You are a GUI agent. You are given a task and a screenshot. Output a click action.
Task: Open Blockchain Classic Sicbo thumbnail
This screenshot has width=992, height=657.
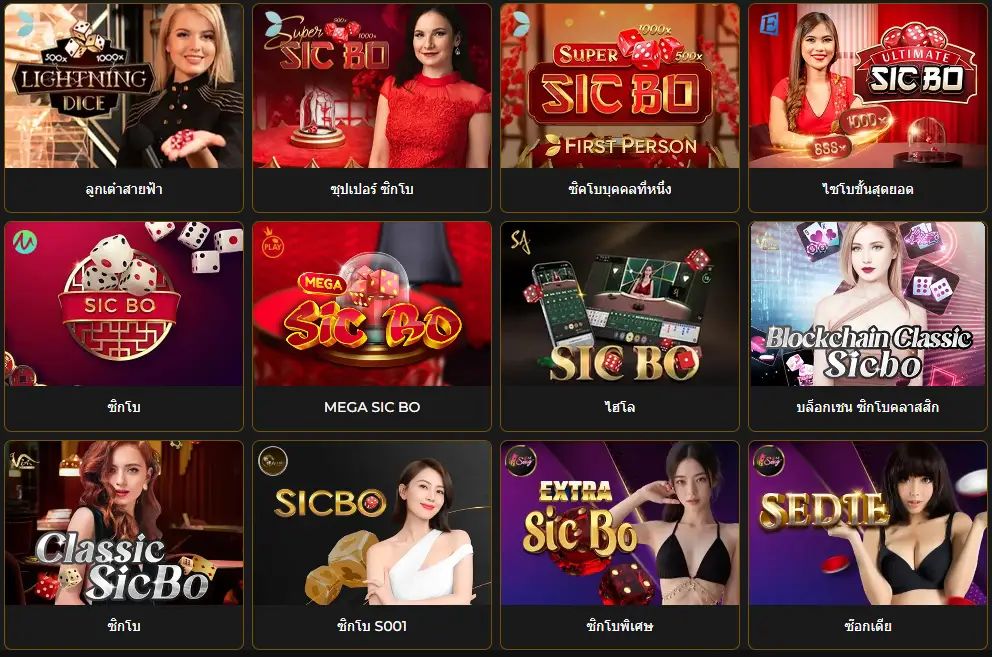click(x=868, y=304)
